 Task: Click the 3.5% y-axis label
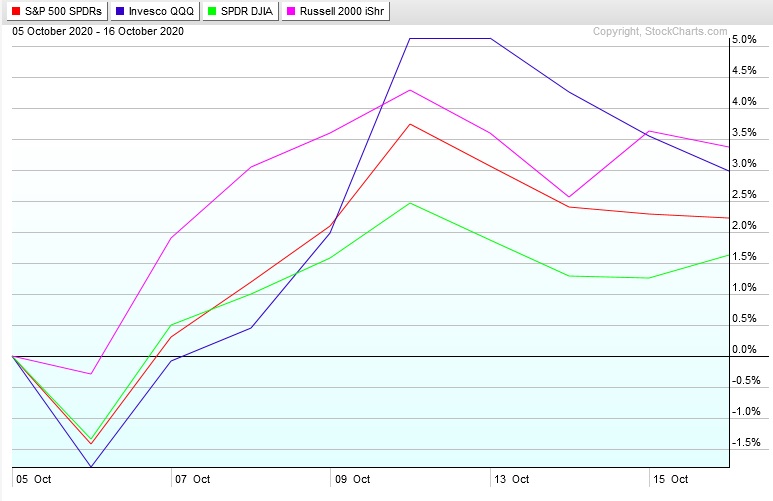tap(744, 133)
